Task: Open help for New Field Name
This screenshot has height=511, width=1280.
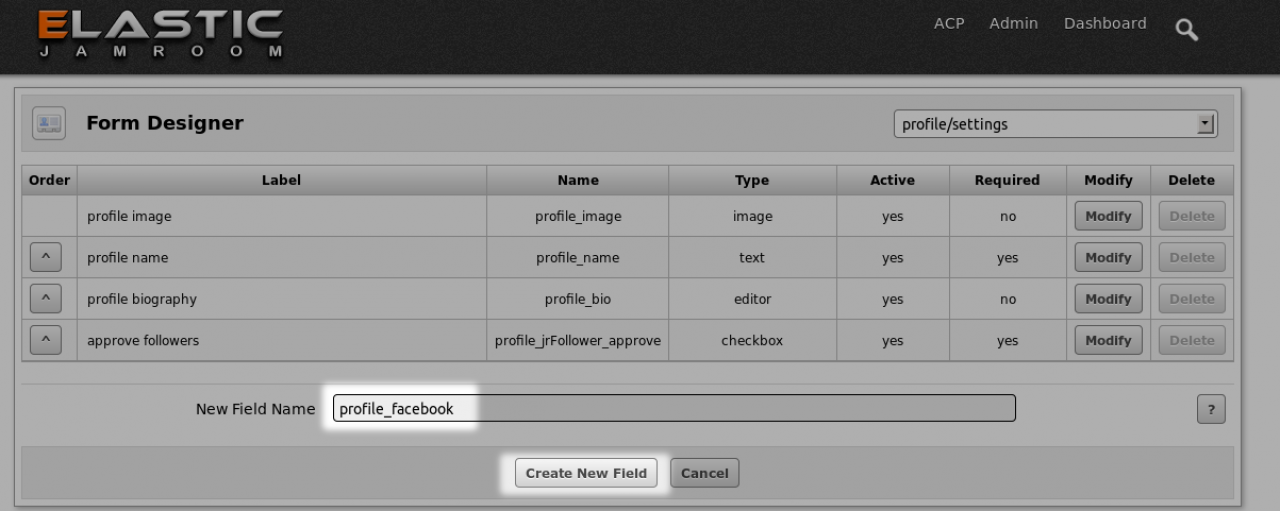Action: (x=1211, y=409)
